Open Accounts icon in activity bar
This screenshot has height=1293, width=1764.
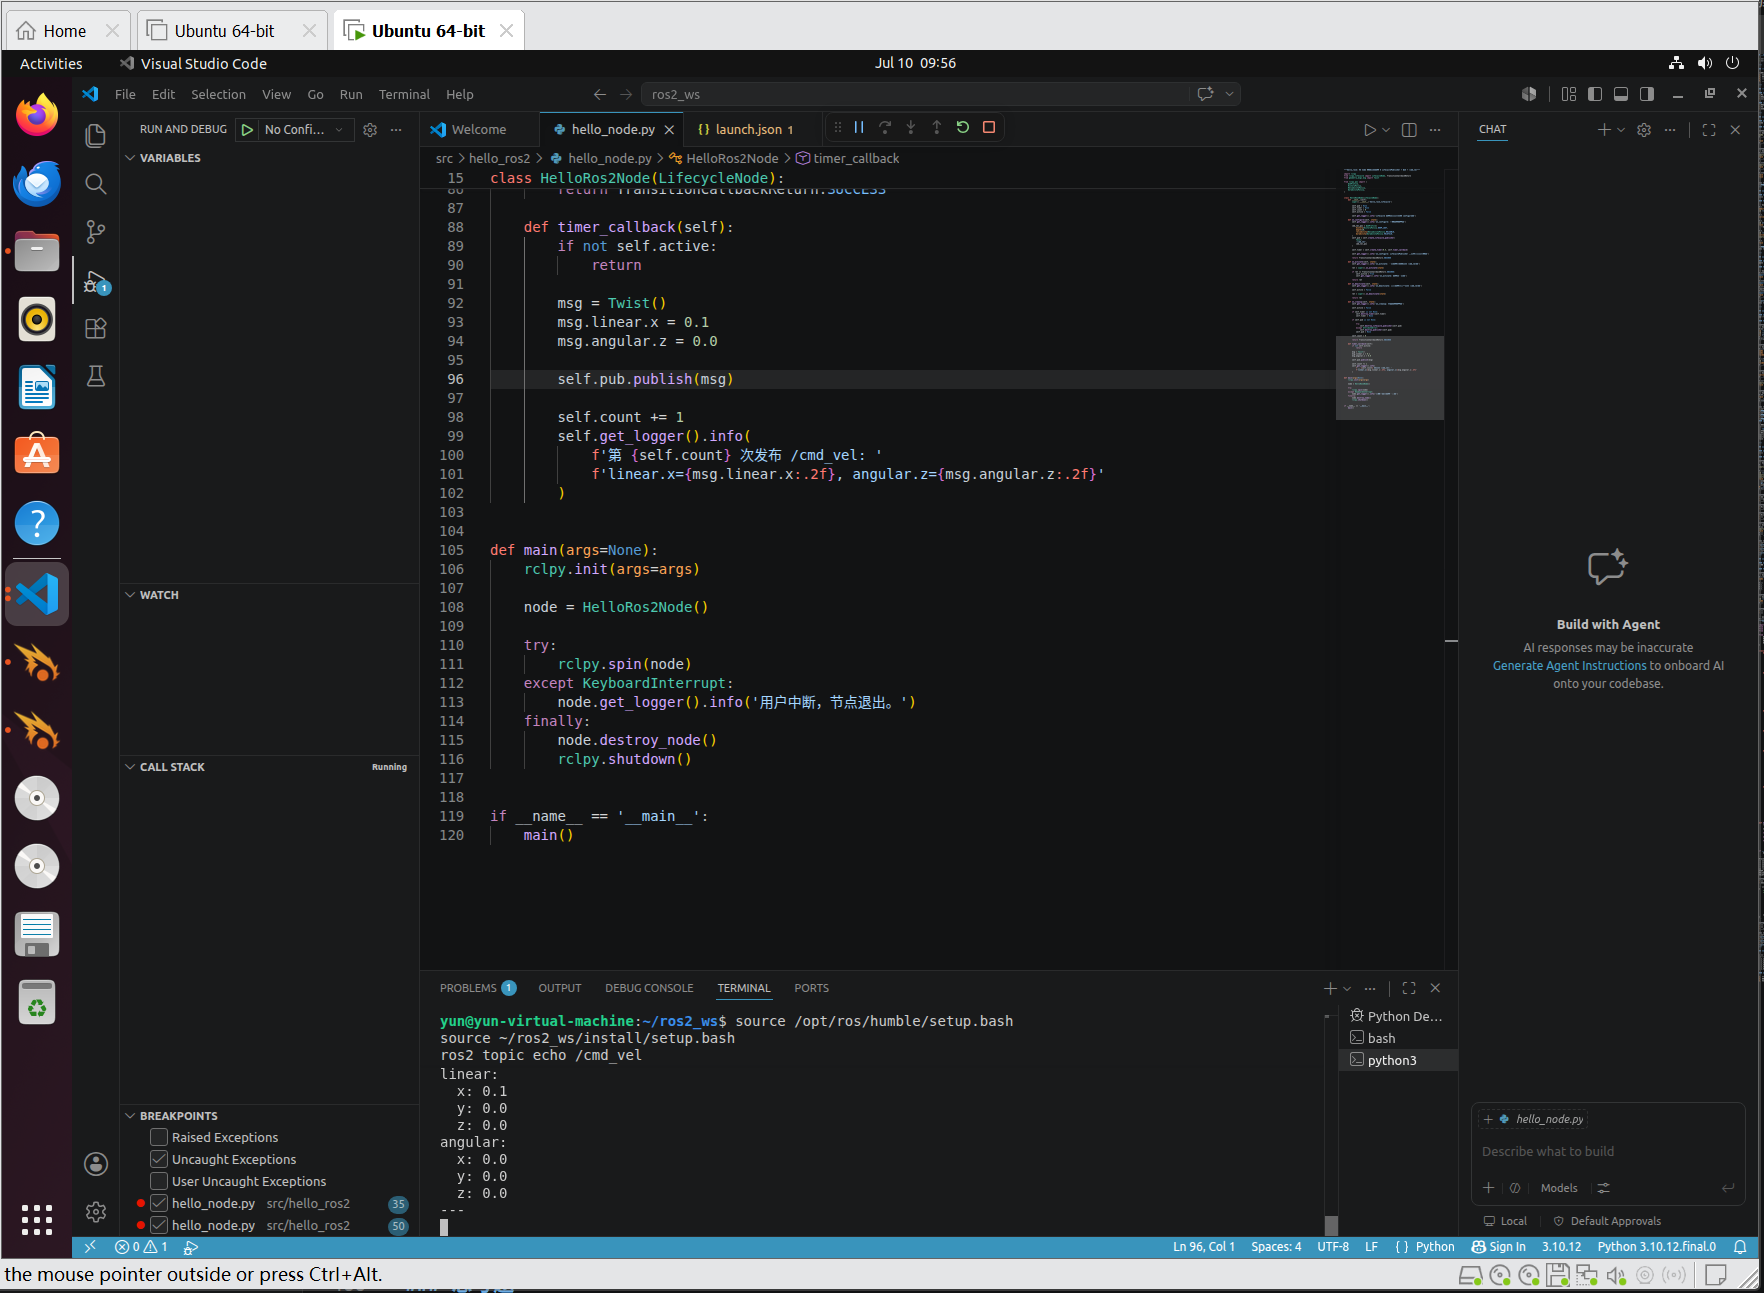pos(96,1164)
